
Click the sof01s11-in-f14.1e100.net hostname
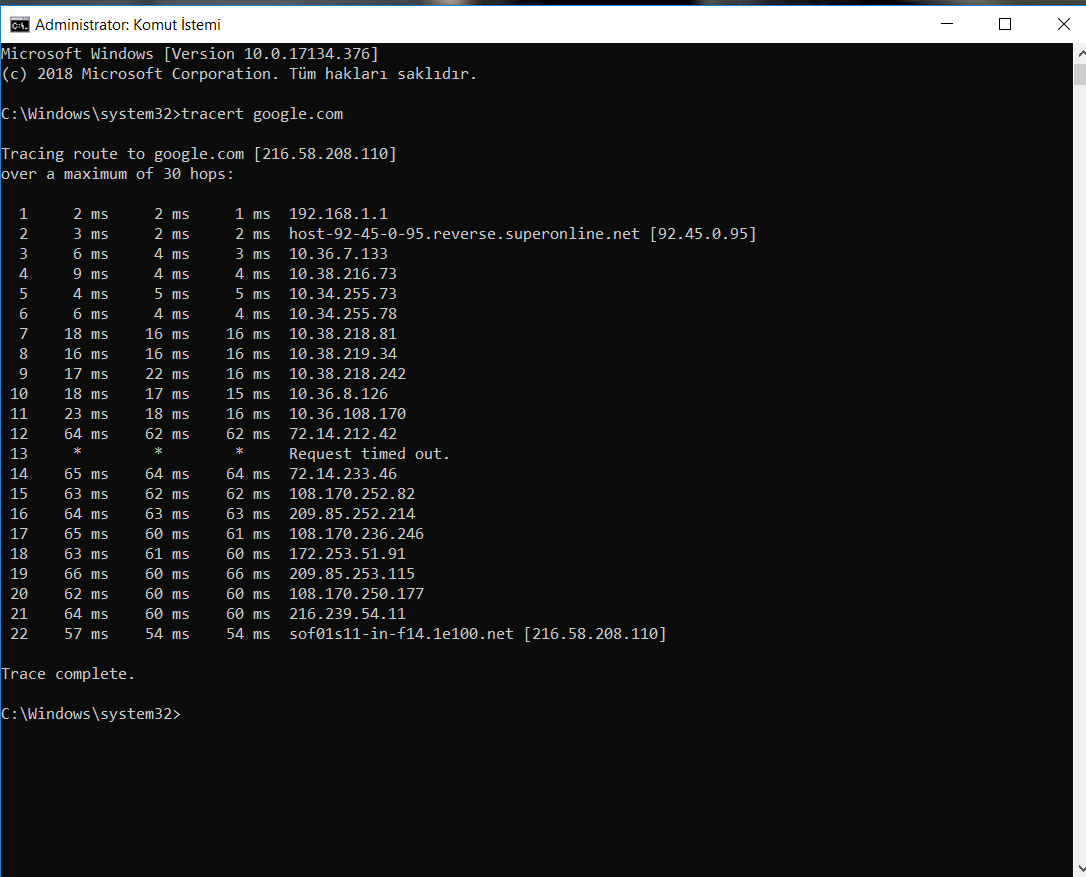[x=402, y=634]
